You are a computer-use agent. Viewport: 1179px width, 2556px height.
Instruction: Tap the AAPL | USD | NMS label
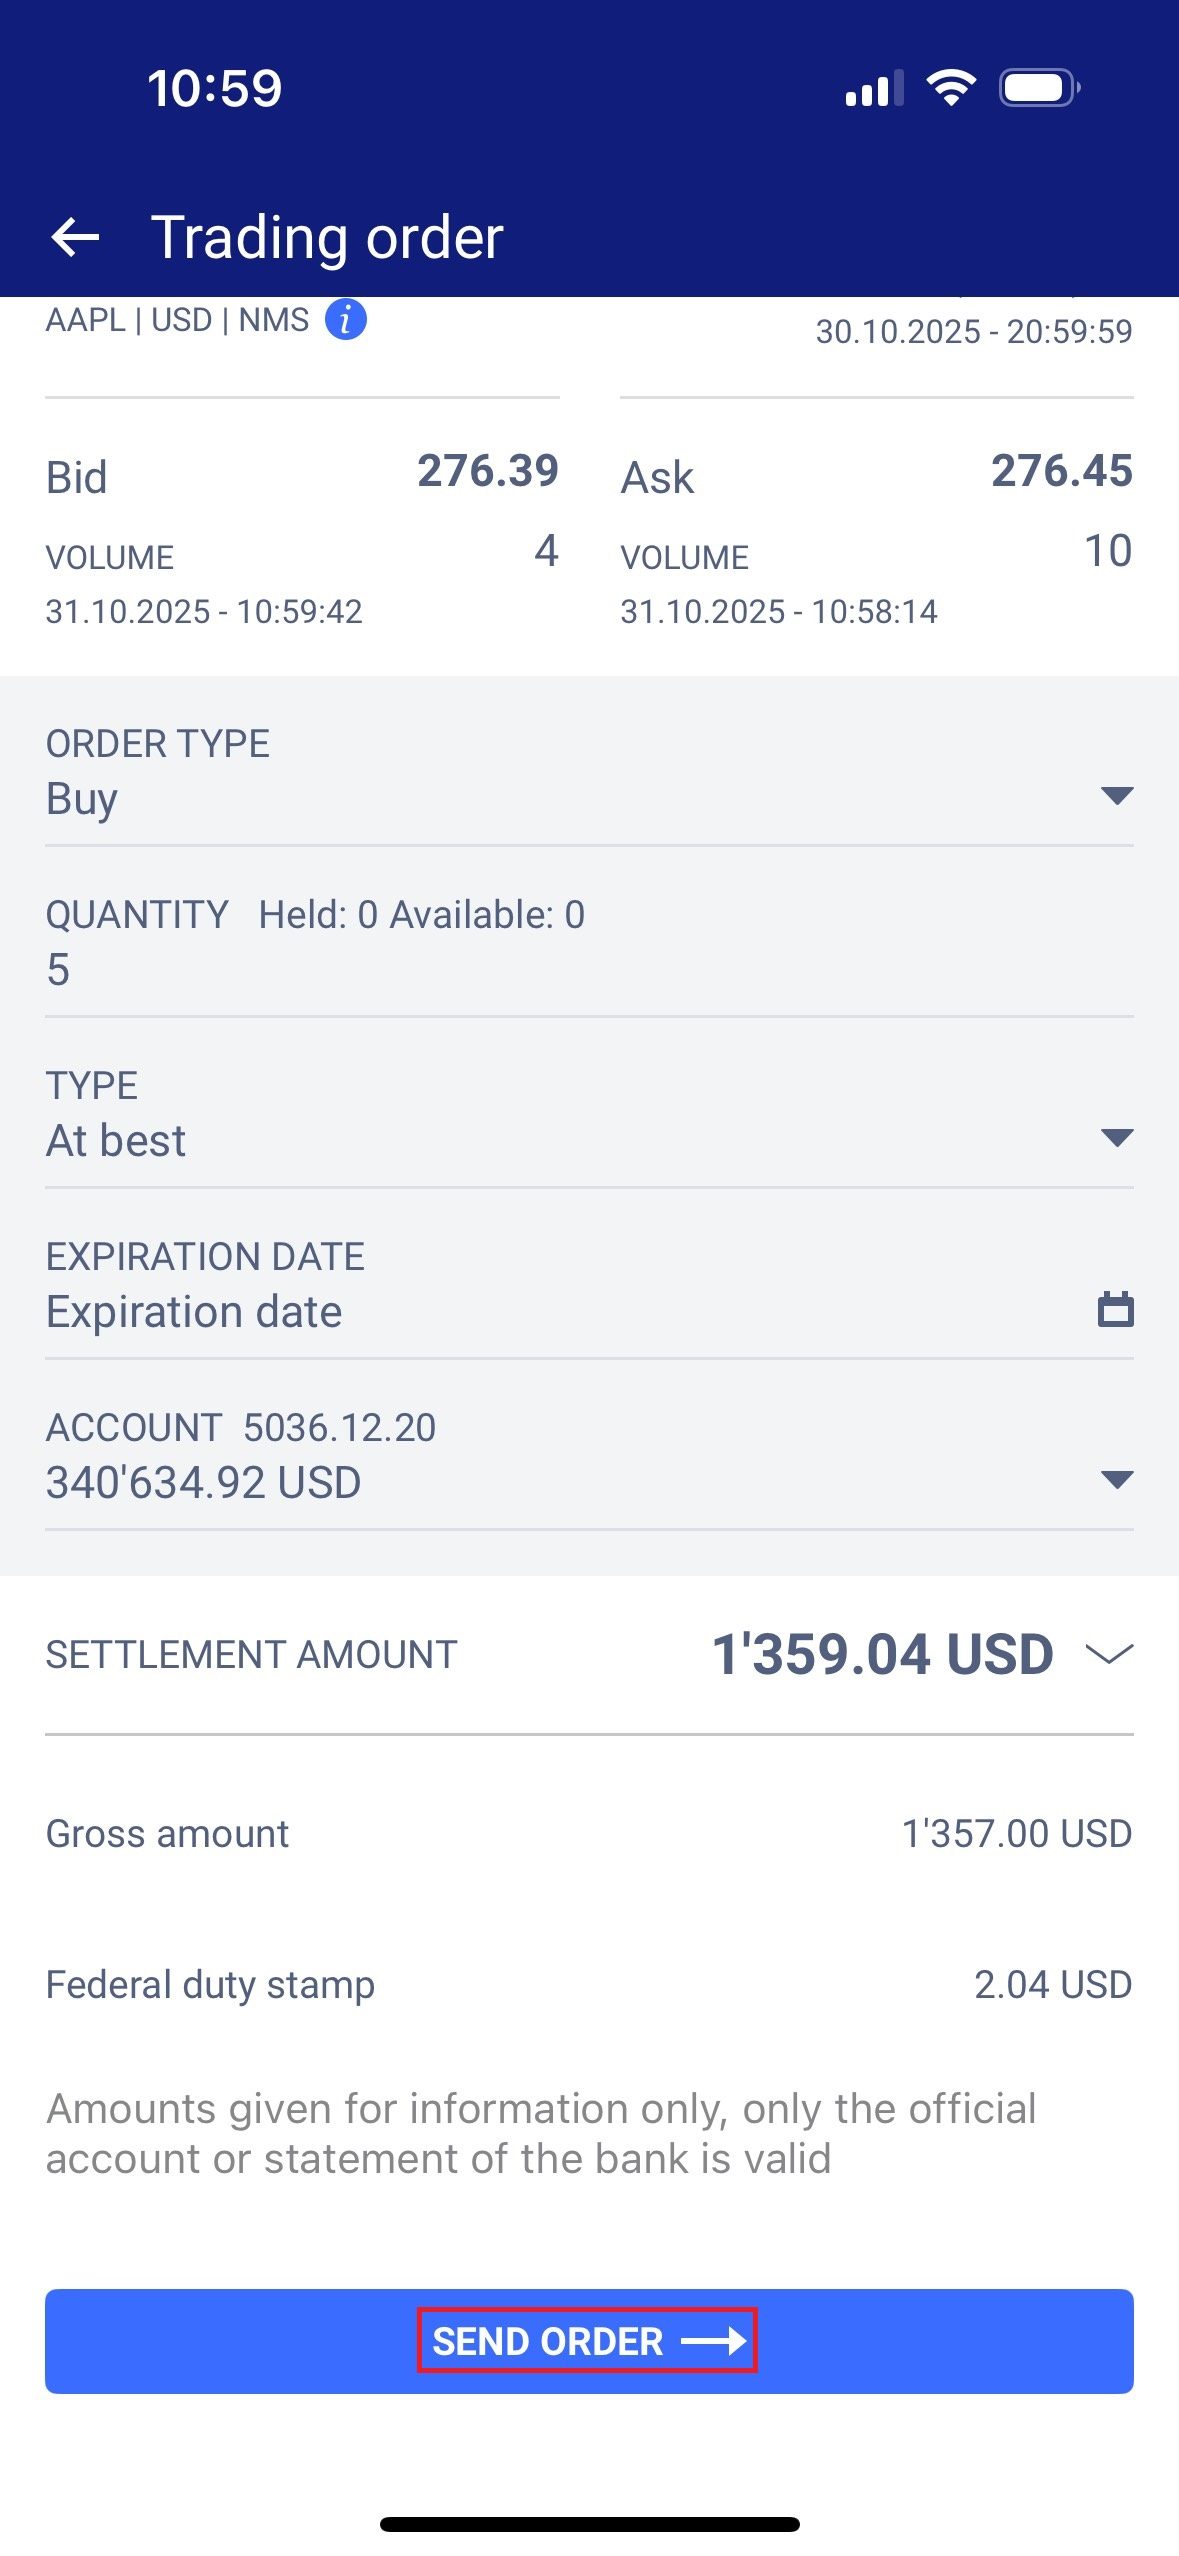pos(177,320)
